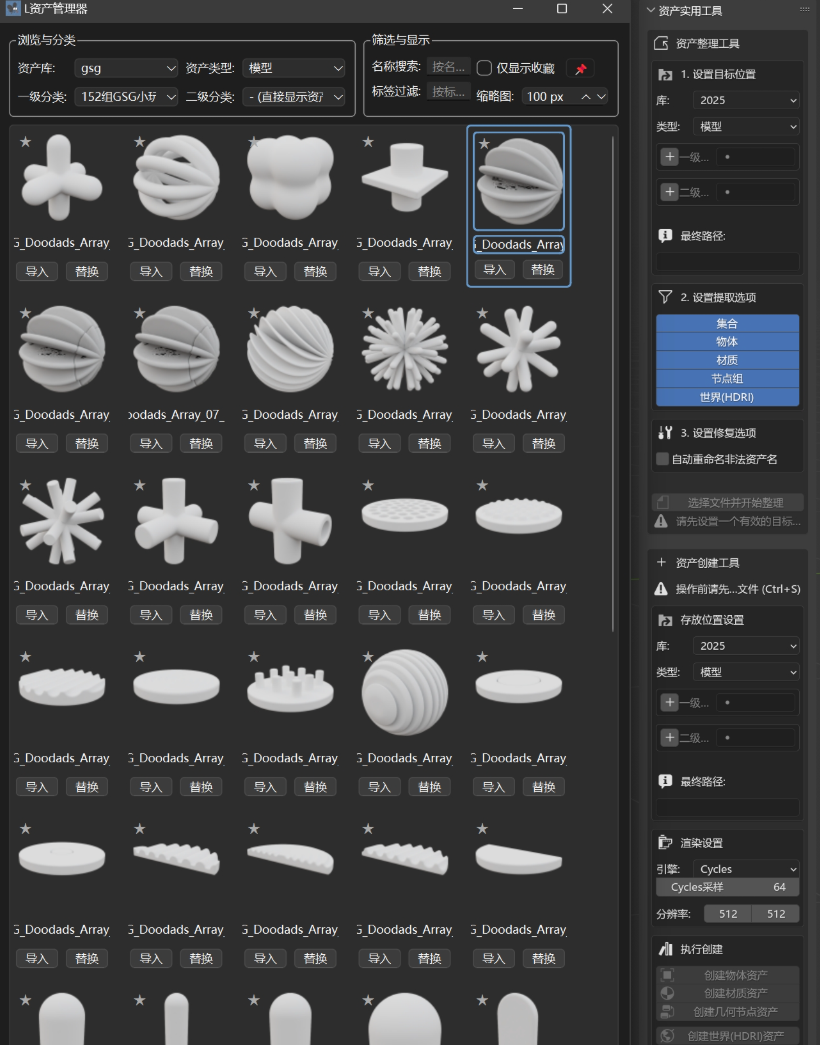
Task: Toggle the 集合 extraction option
Action: point(727,323)
